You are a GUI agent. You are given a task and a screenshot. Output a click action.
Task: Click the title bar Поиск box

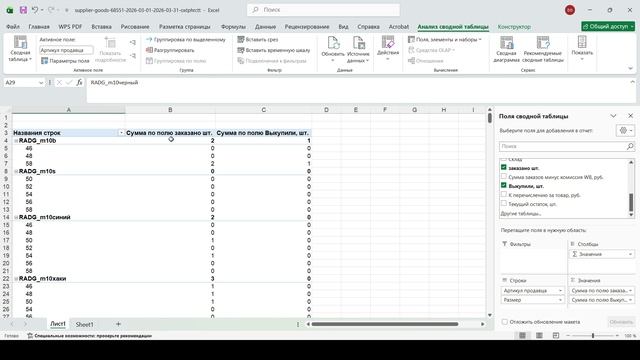point(323,10)
